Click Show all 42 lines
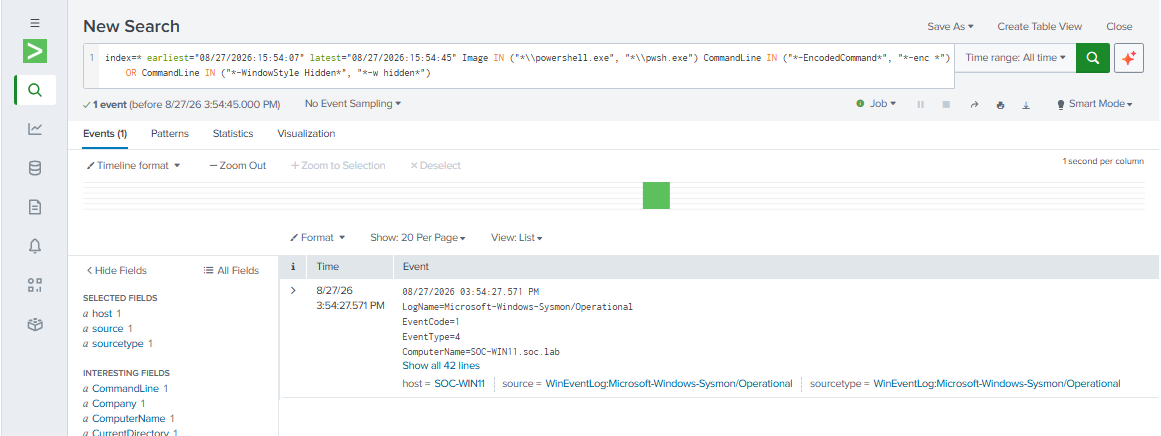Viewport: 1161px width, 436px height. click(x=441, y=366)
